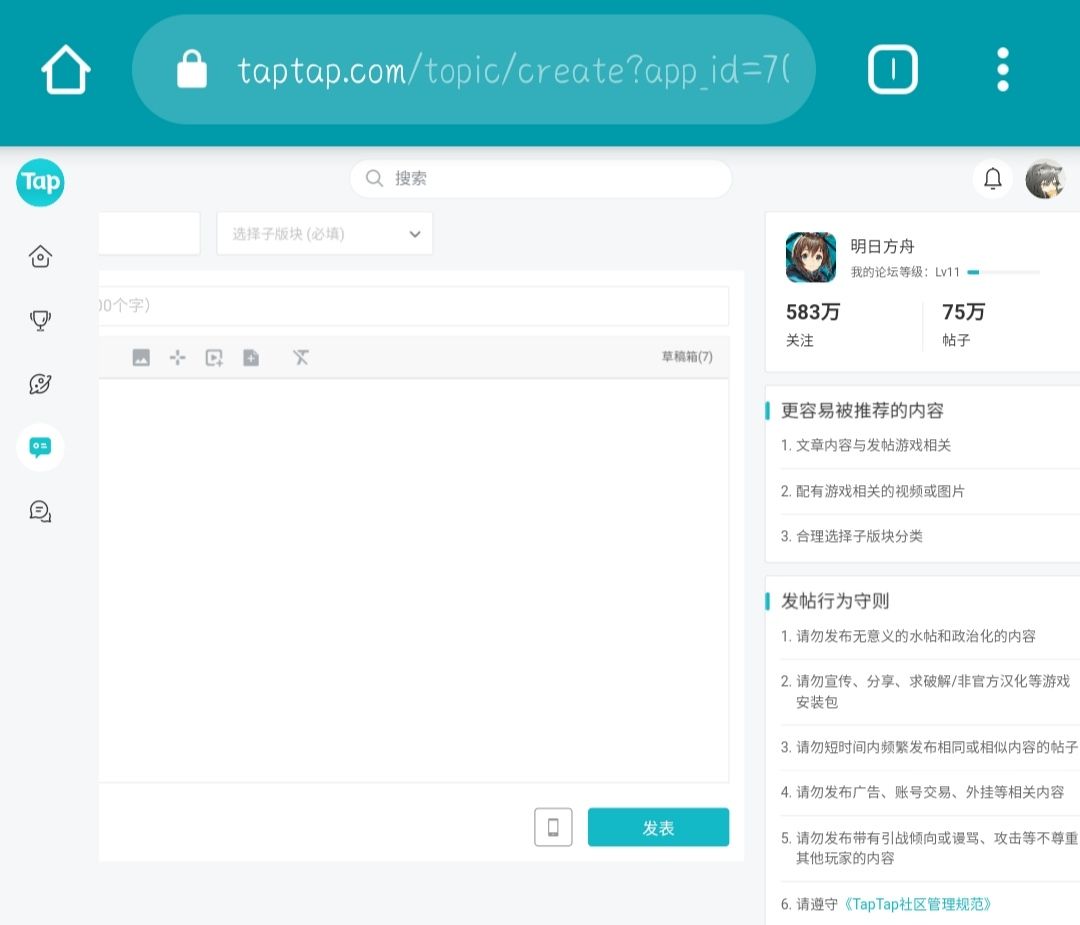Switch tabs using the browser tab counter
Viewport: 1080px width, 925px height.
click(893, 68)
